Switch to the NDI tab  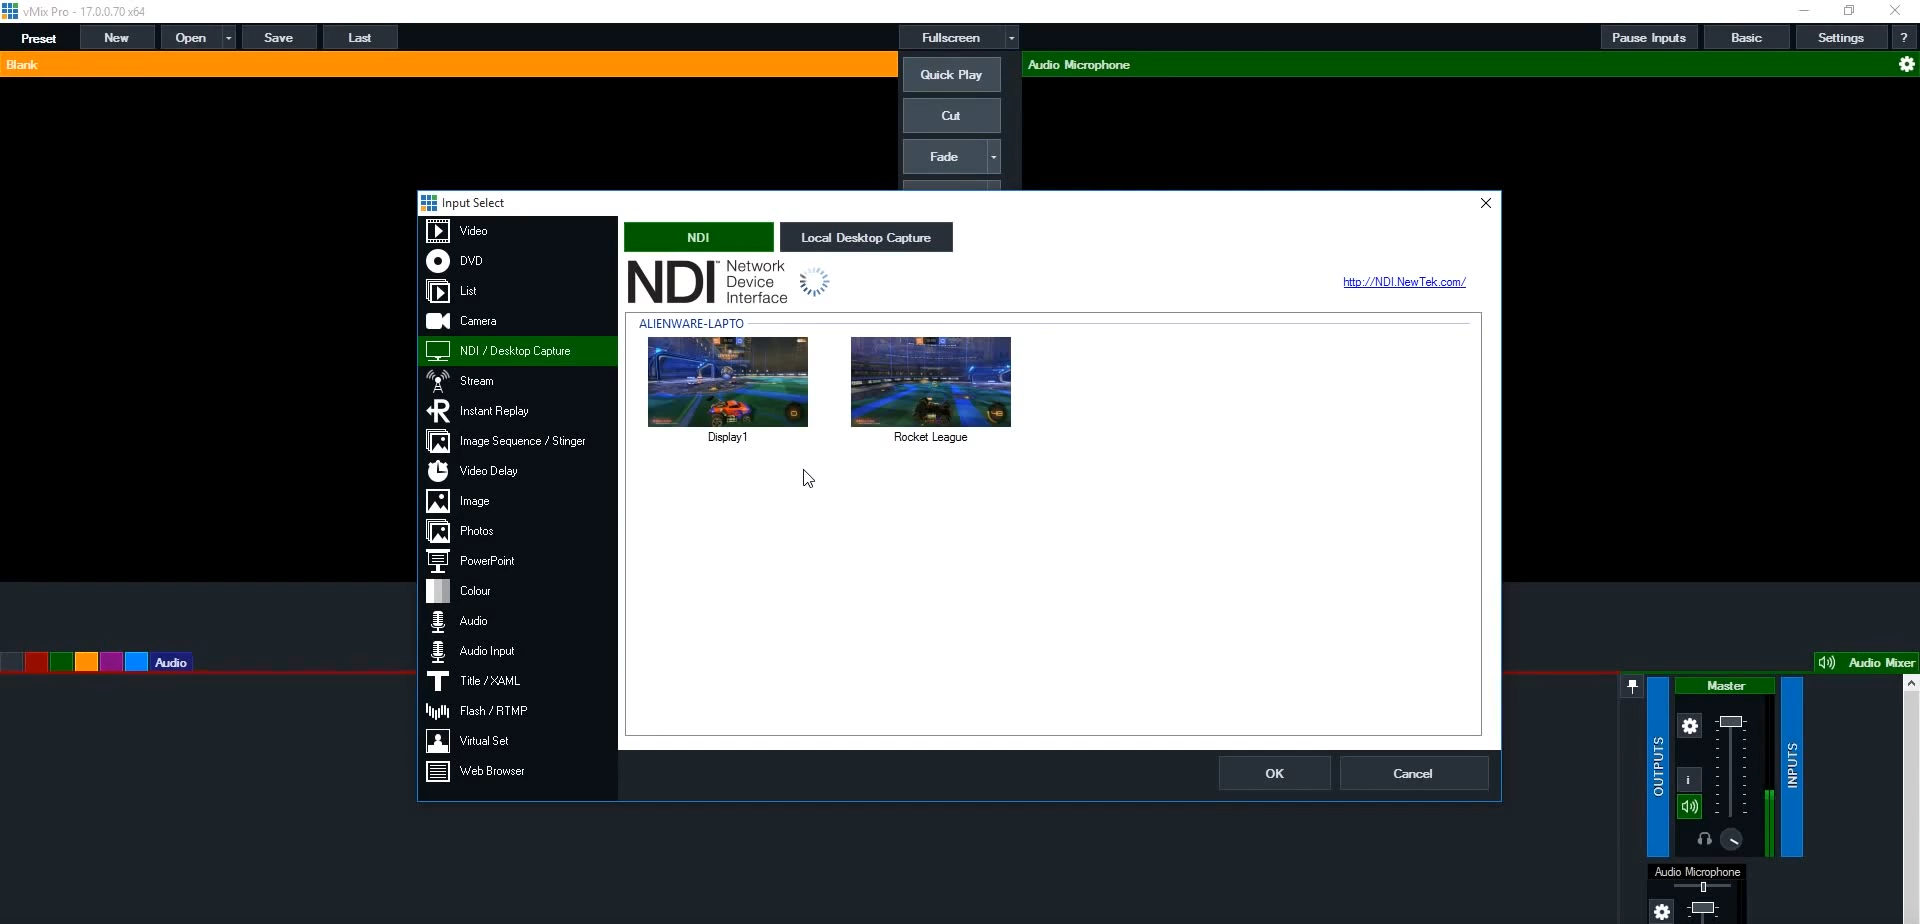[x=698, y=236]
